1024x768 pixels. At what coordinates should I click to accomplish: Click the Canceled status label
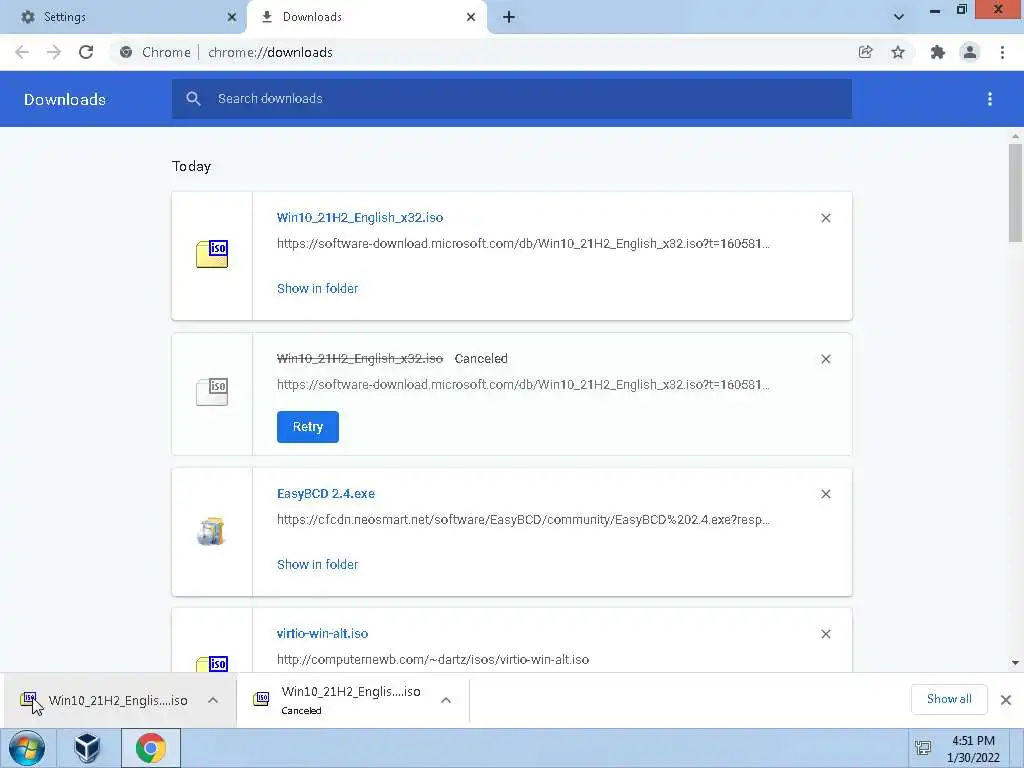coord(481,359)
